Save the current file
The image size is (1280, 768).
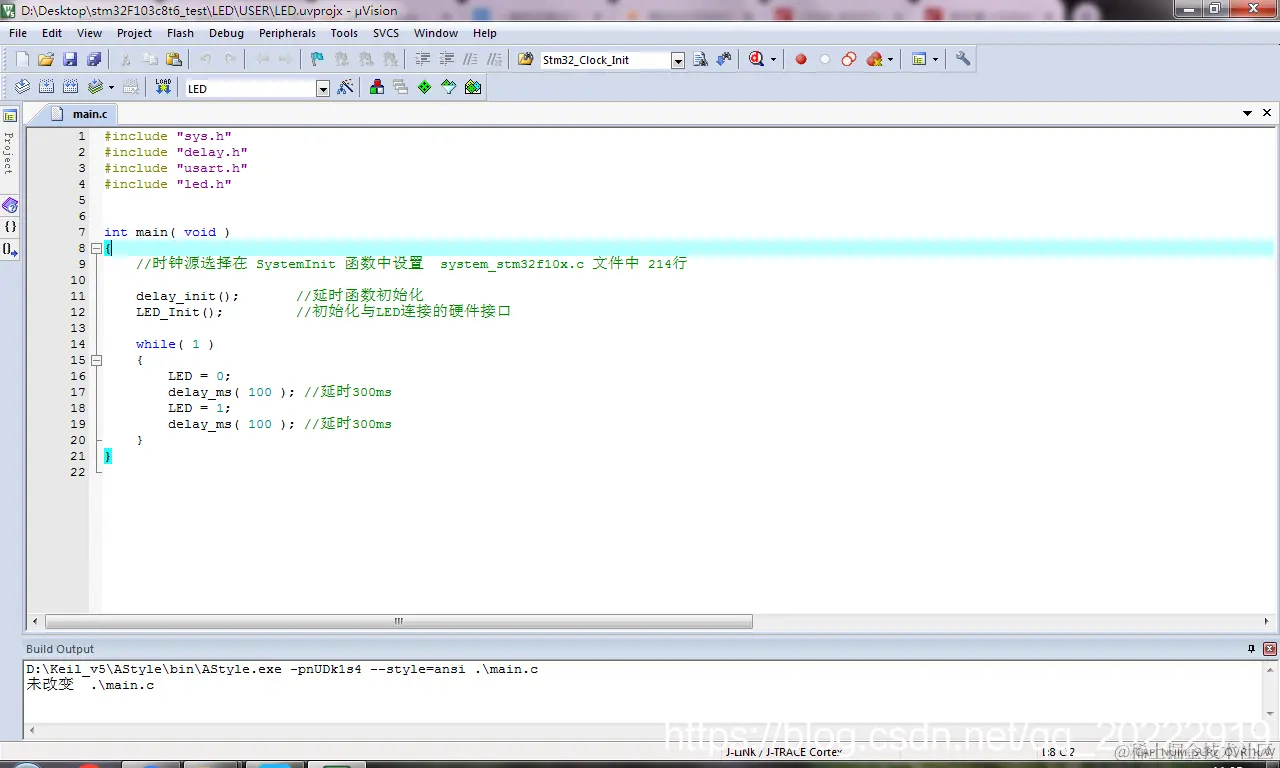(70, 60)
